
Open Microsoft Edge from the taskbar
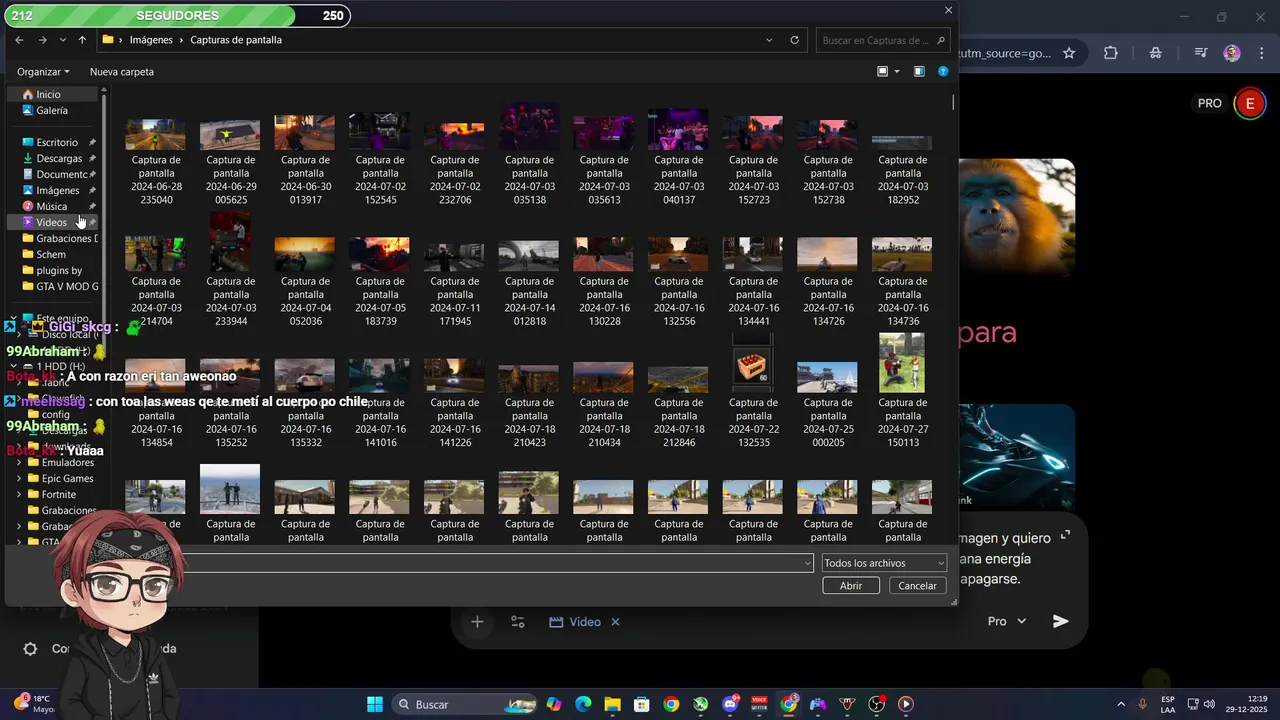(x=583, y=704)
